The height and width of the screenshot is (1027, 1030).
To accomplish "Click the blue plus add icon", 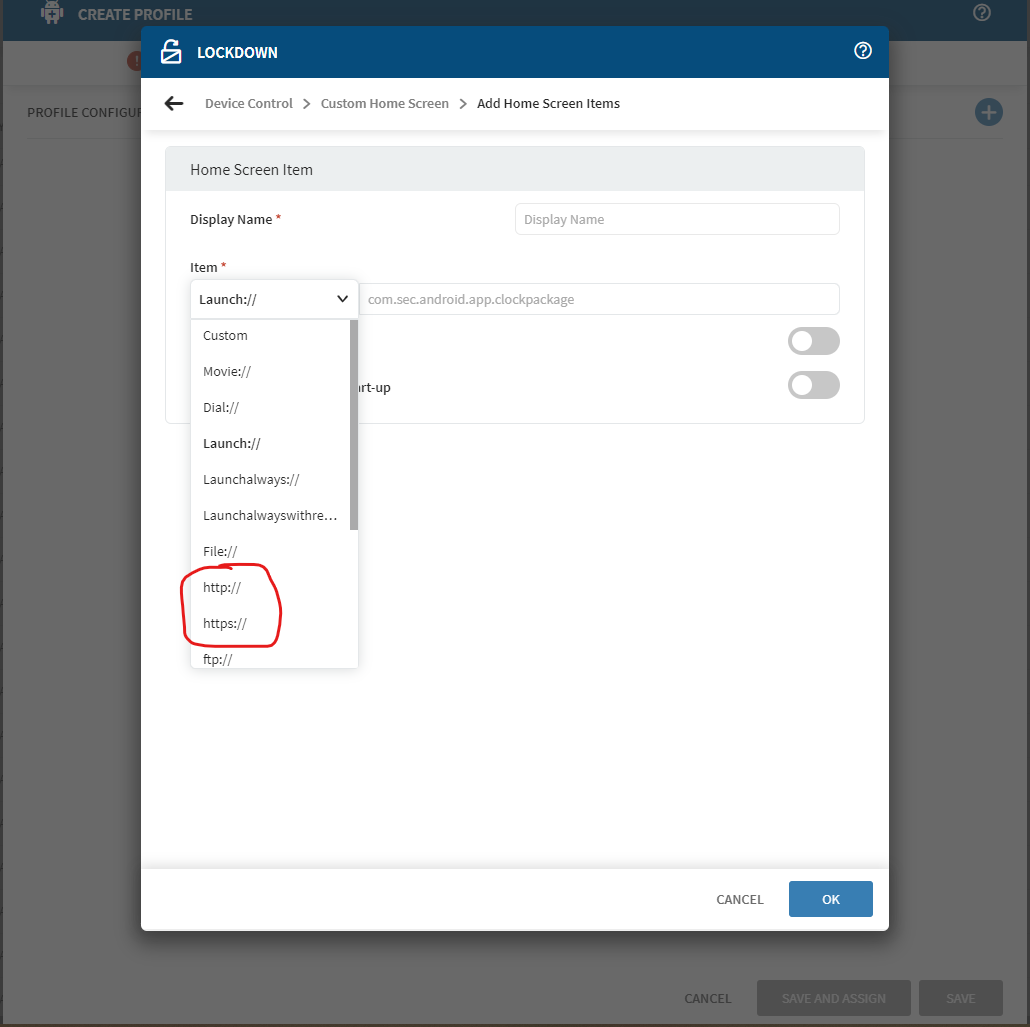I will coord(988,112).
